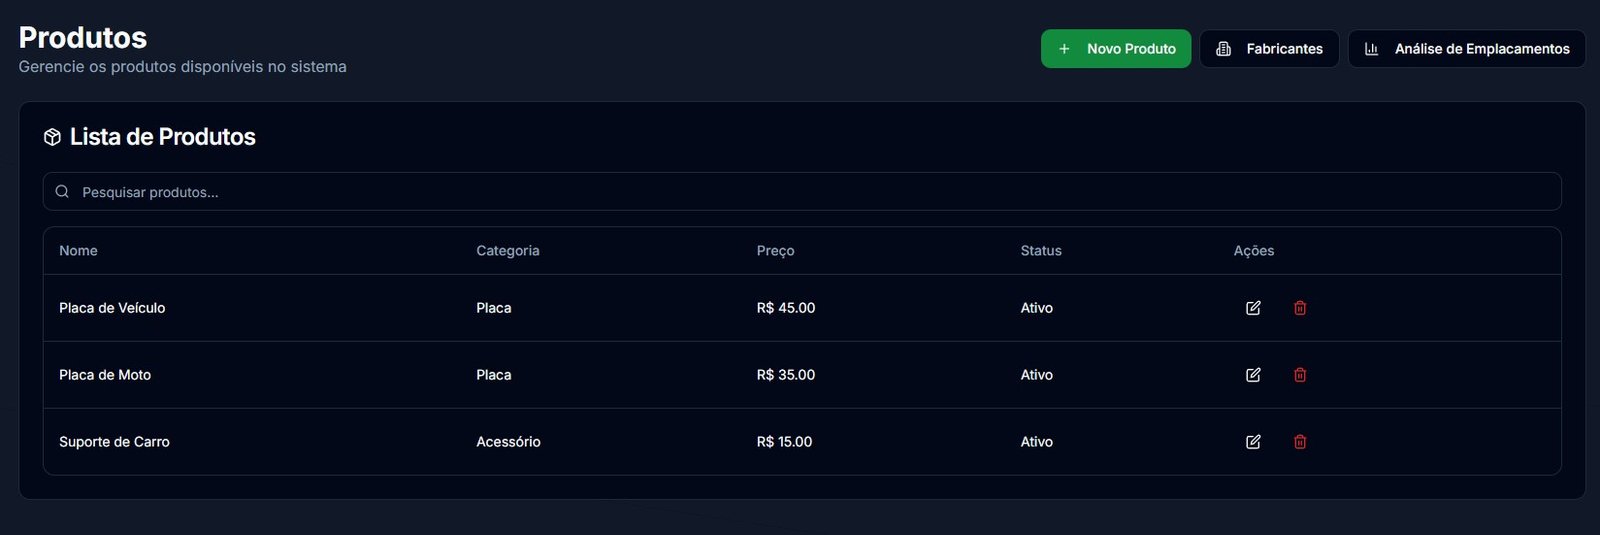Open the Fabricantes page
Screen dimensions: 1600x535
pos(1269,49)
